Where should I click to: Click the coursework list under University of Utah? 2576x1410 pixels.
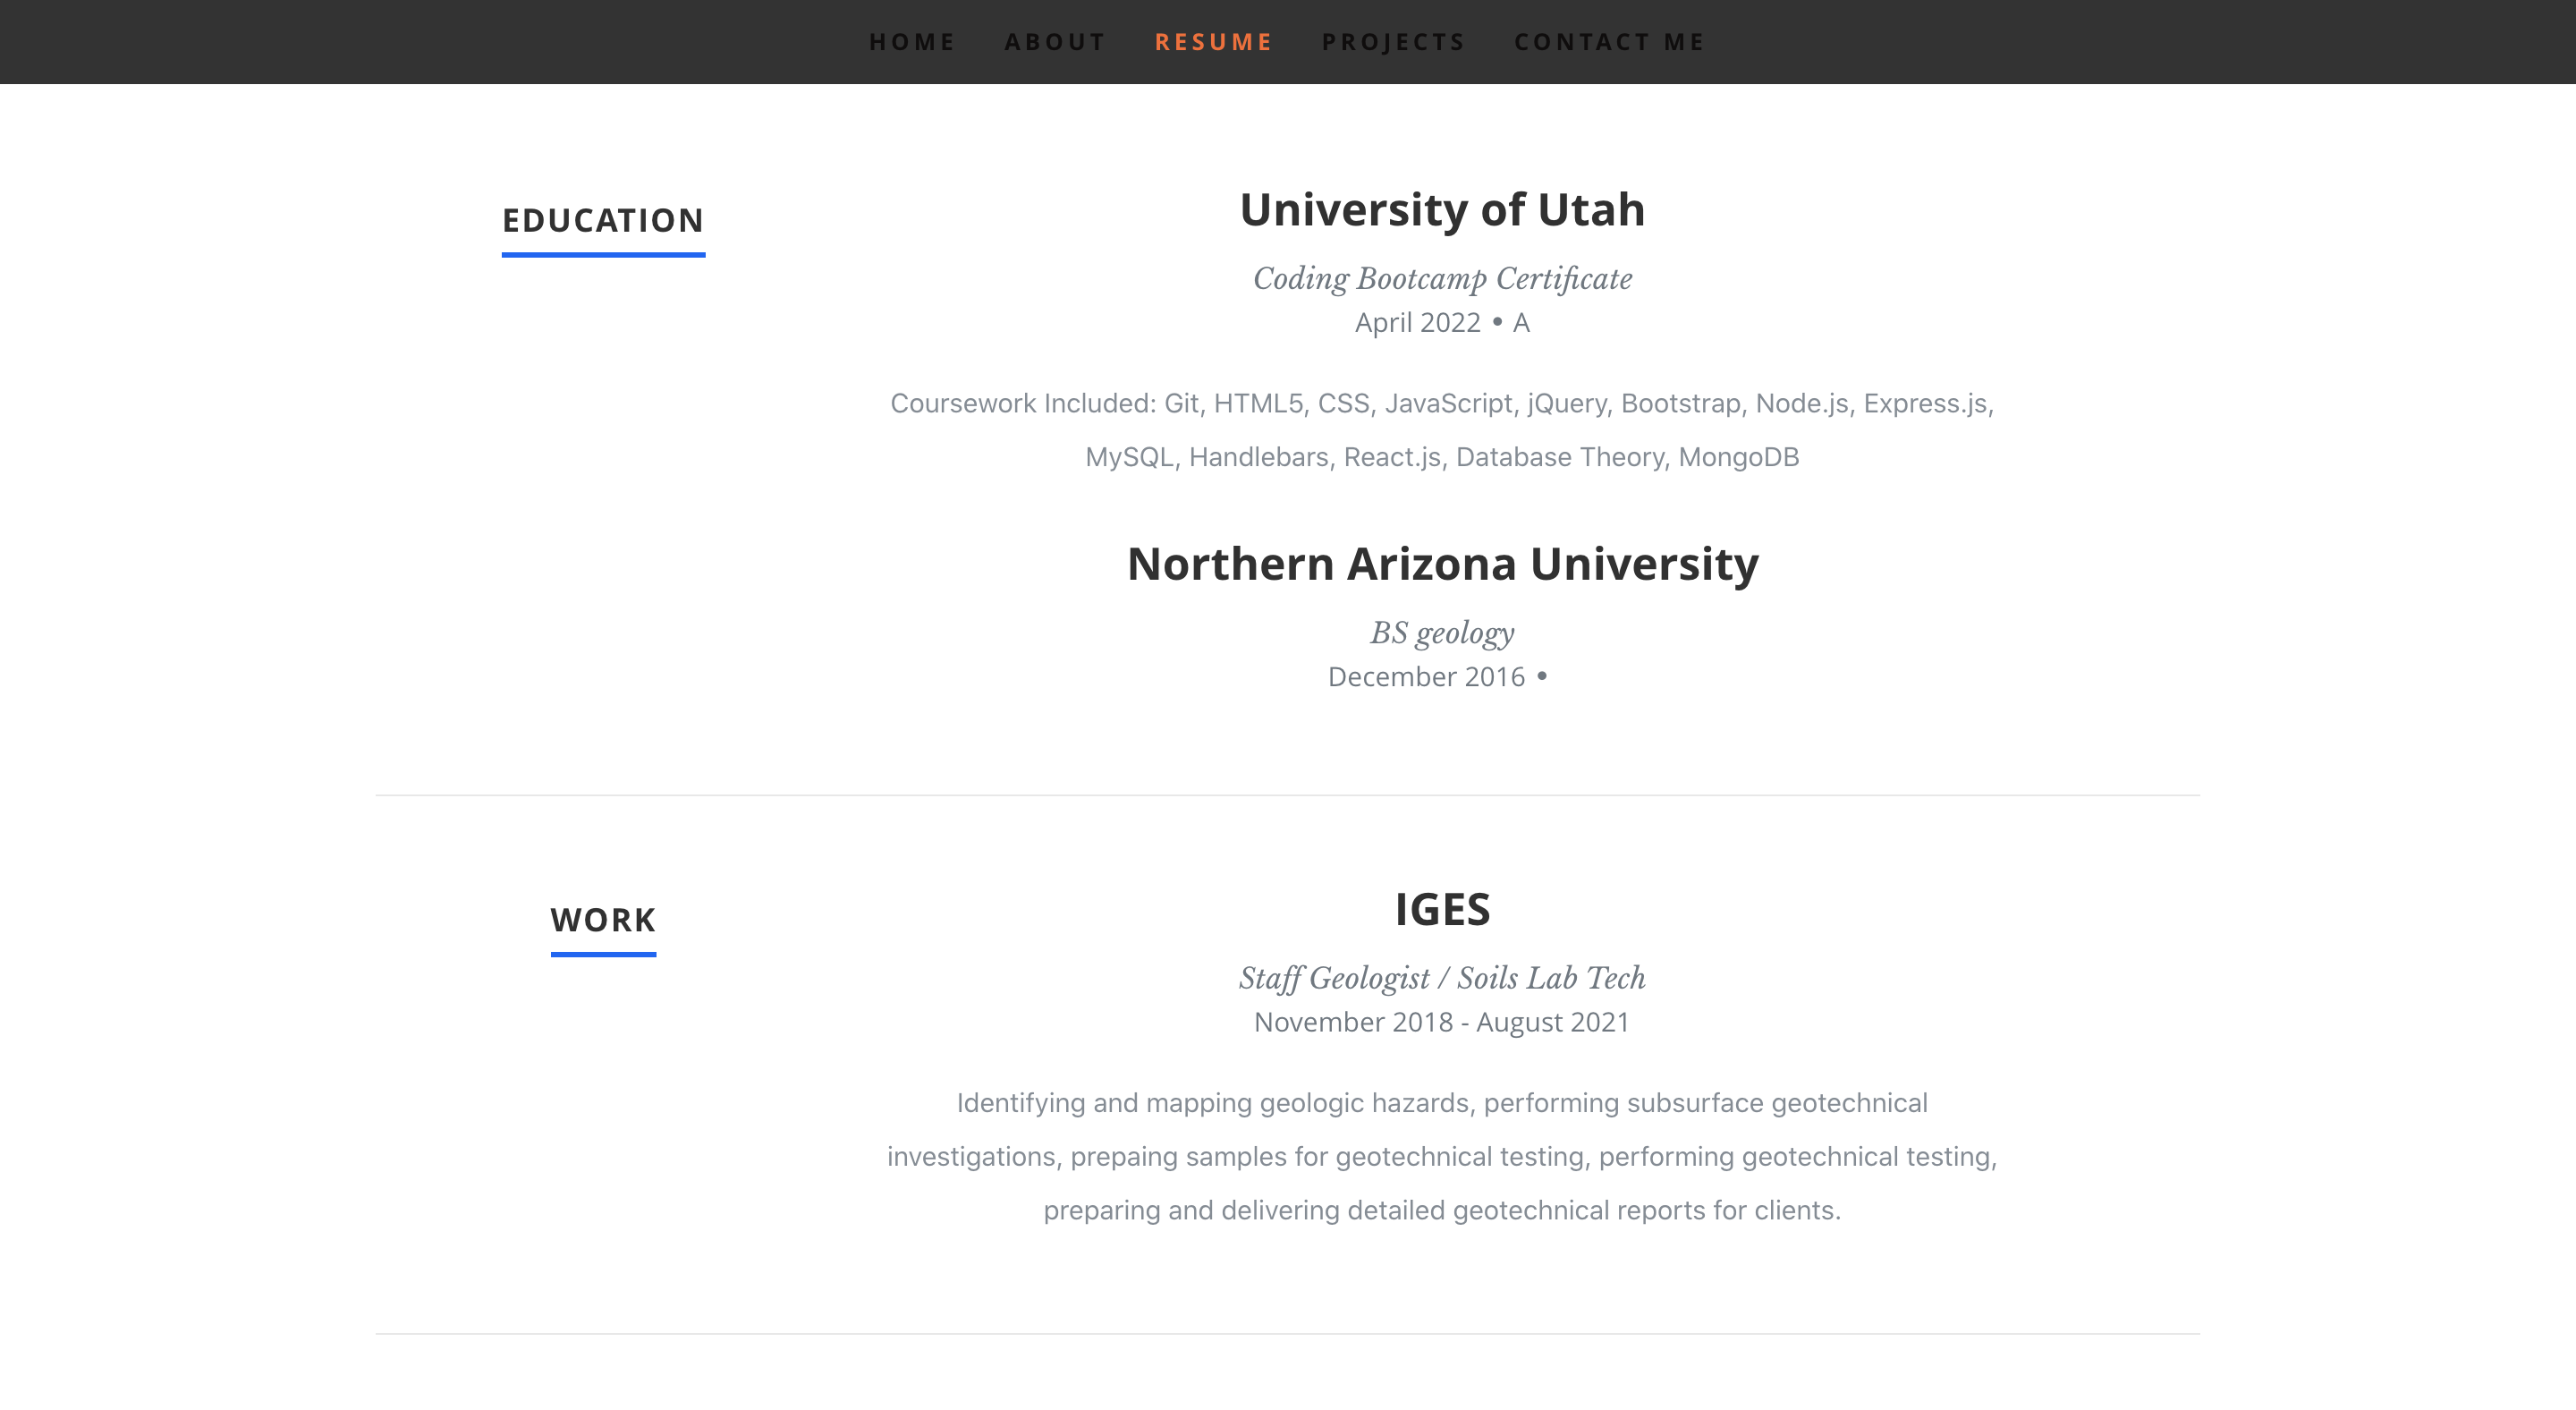1442,430
